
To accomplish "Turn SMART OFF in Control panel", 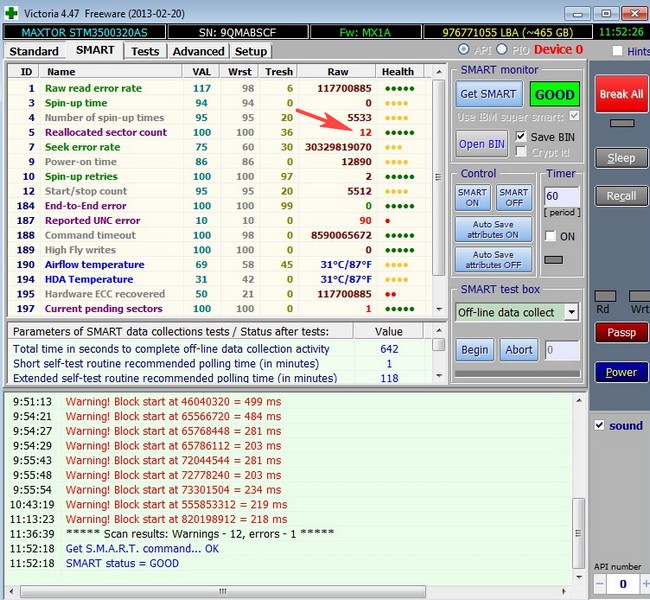I will 513,197.
